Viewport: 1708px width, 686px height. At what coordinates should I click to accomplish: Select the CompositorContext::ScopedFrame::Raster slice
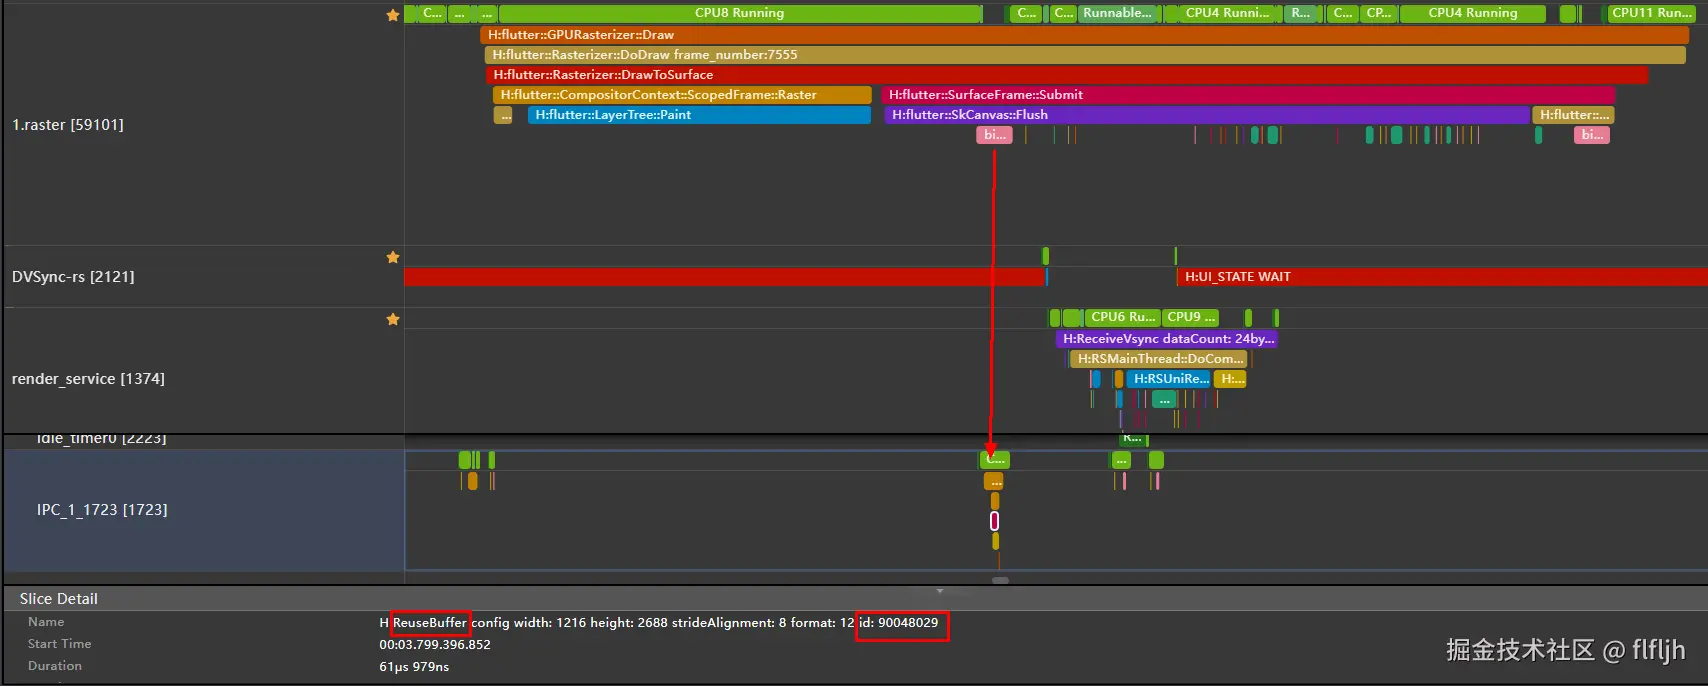click(x=682, y=95)
